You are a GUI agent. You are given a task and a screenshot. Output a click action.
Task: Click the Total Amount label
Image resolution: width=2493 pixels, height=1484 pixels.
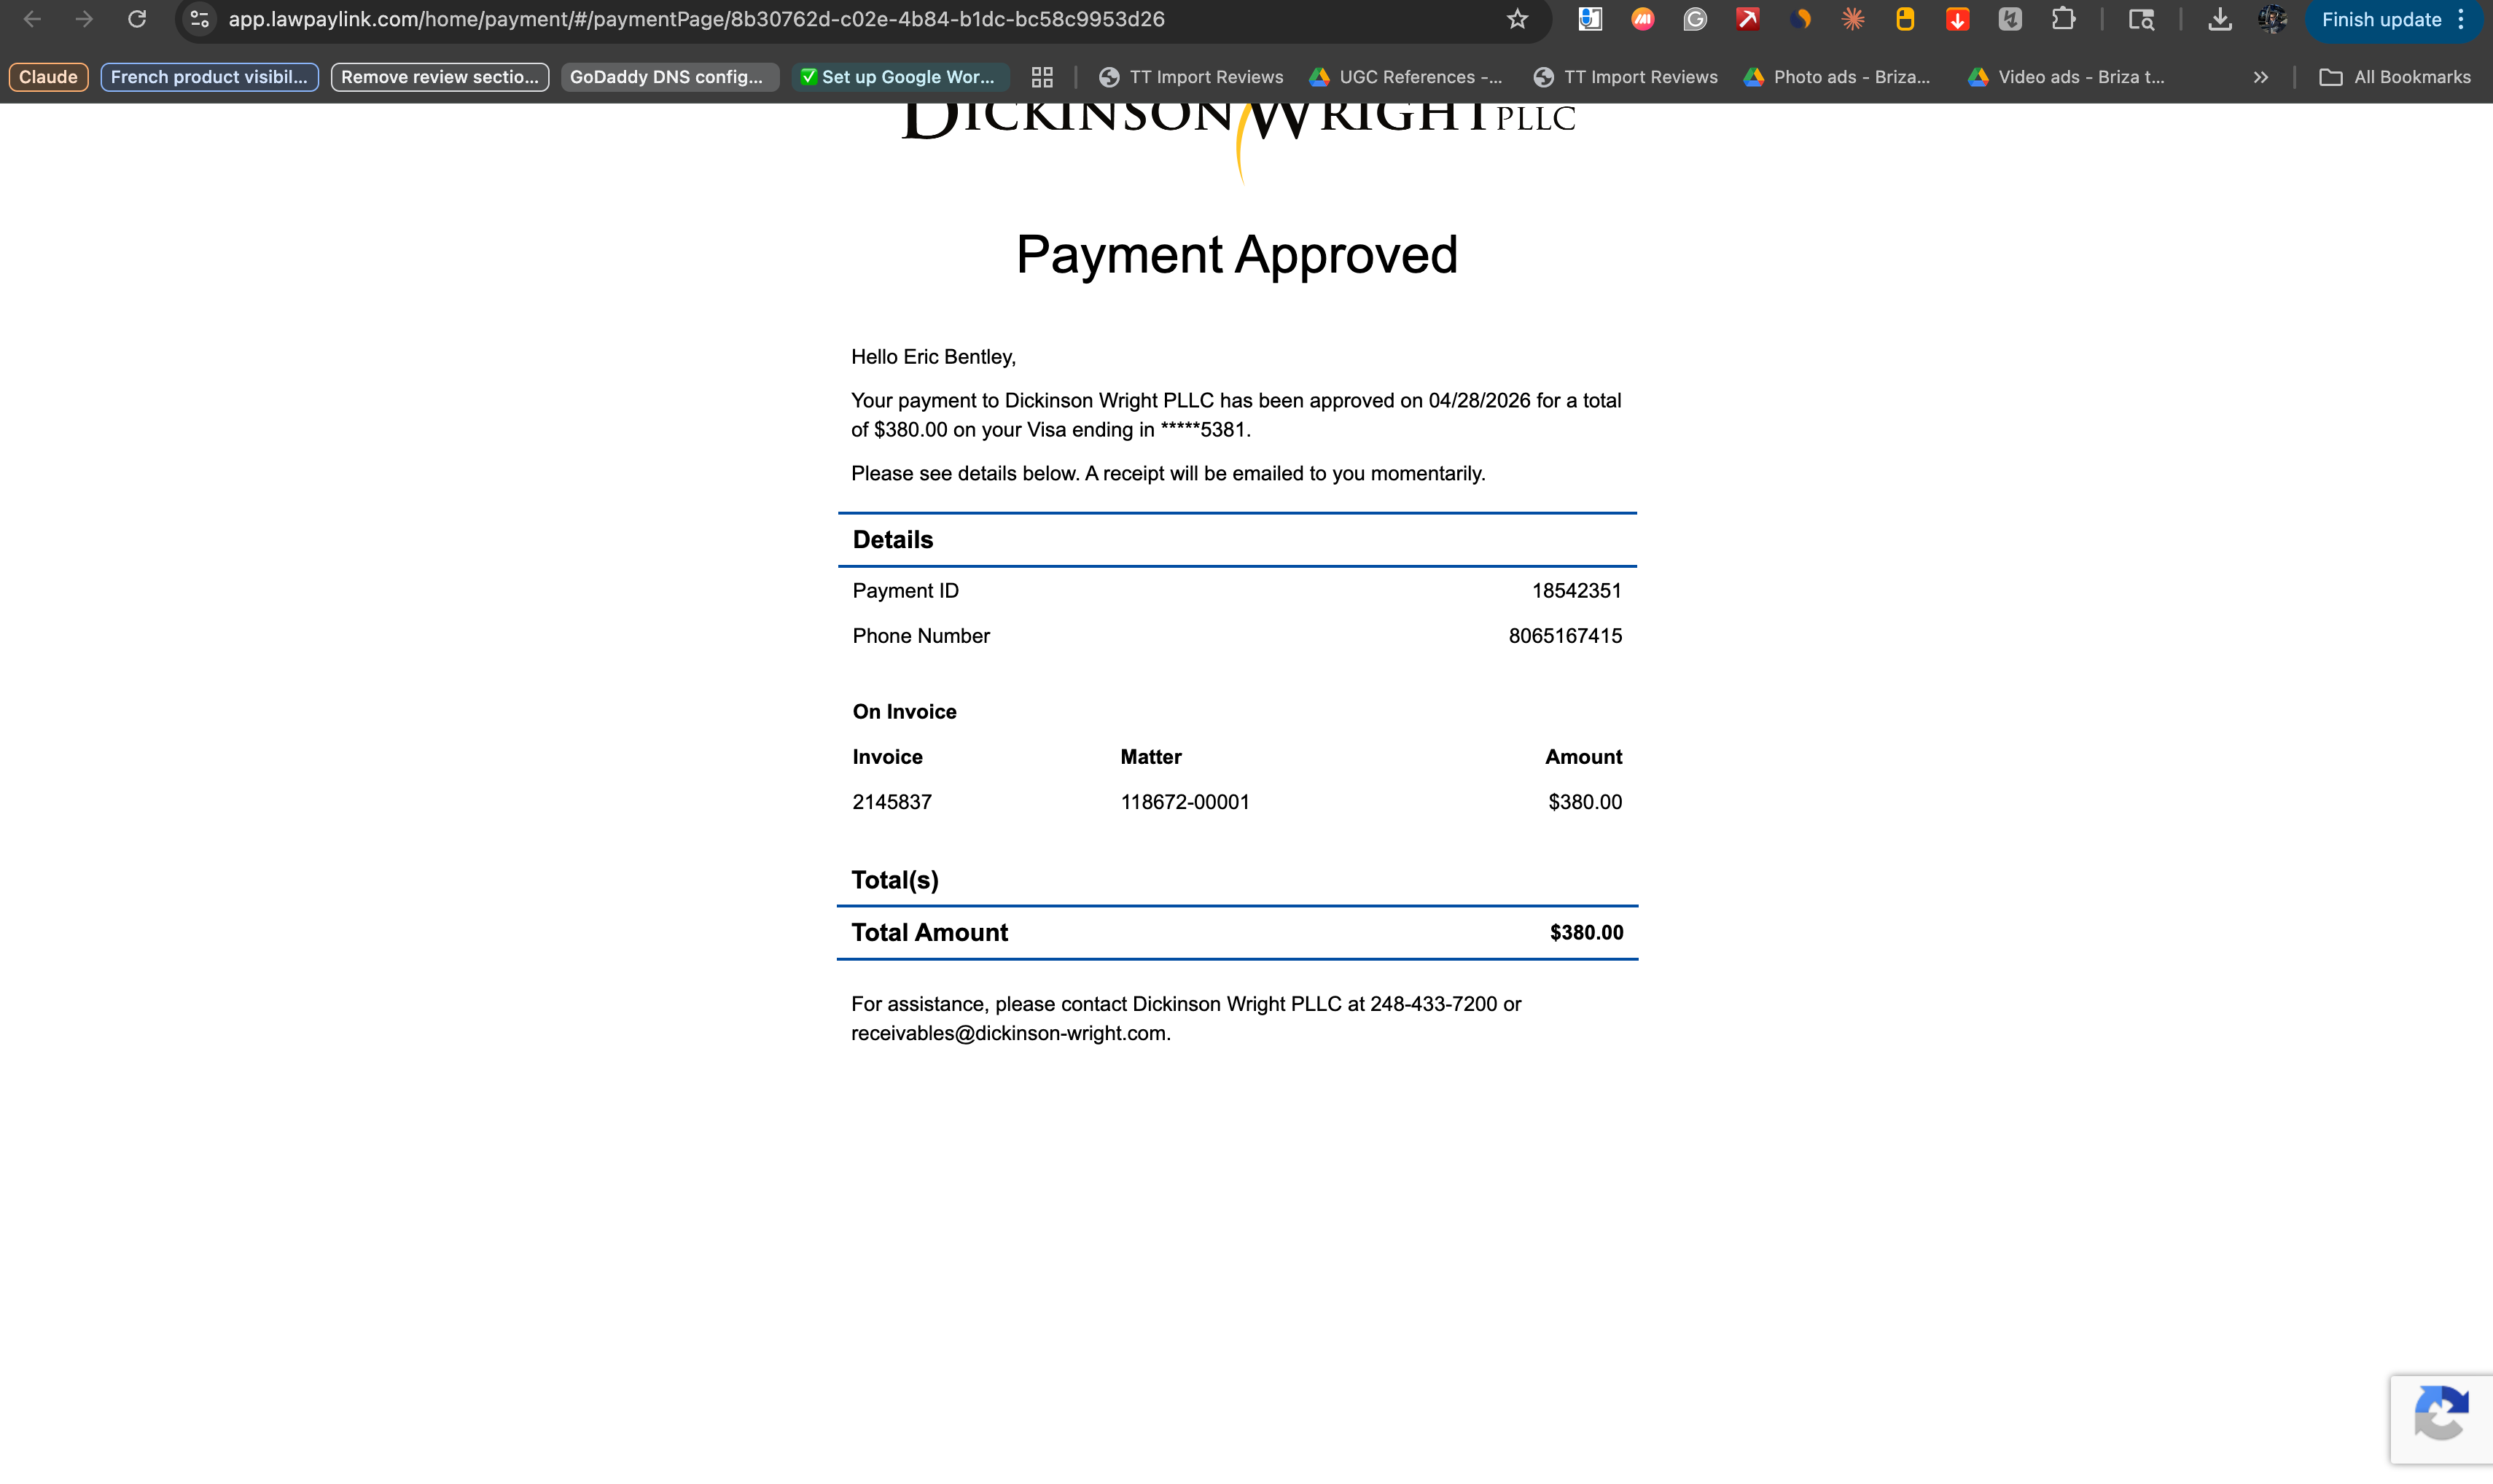click(930, 933)
